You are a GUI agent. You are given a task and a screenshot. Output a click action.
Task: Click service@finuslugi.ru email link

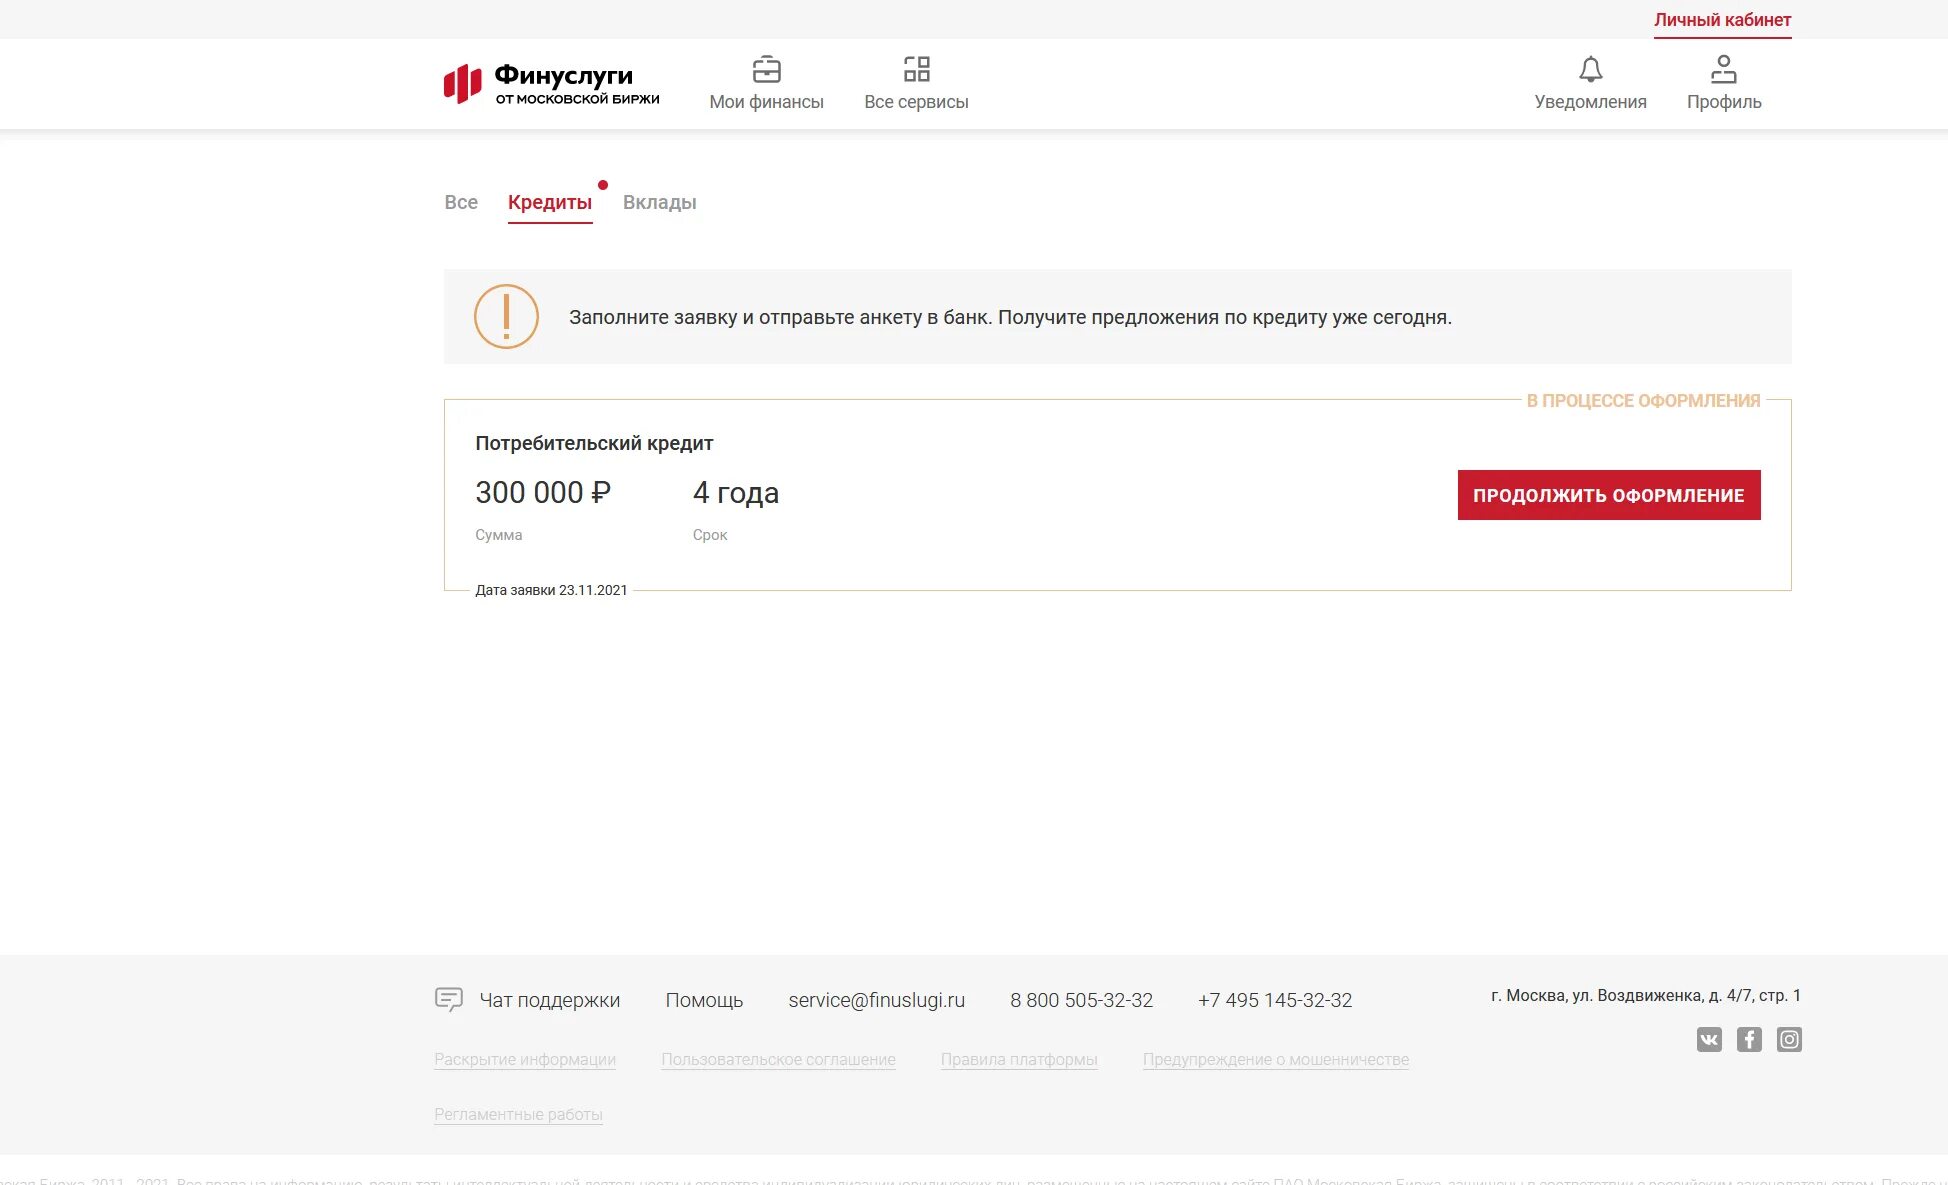tap(876, 1000)
